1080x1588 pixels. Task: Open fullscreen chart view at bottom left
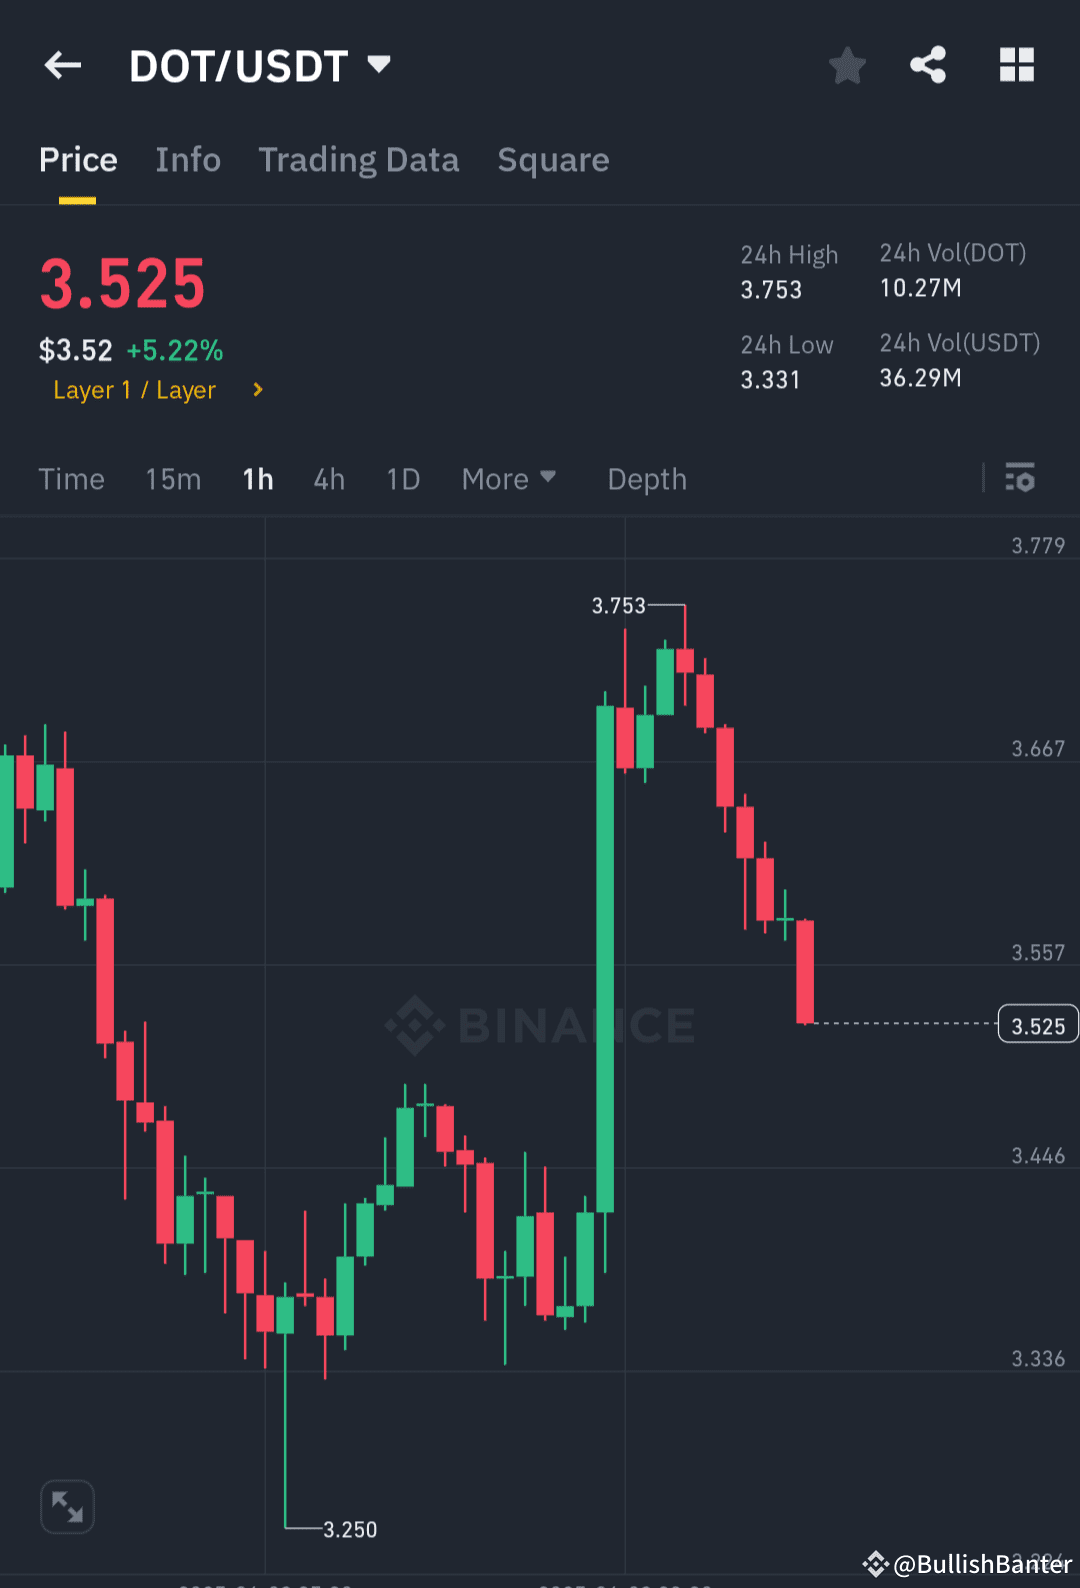(67, 1506)
